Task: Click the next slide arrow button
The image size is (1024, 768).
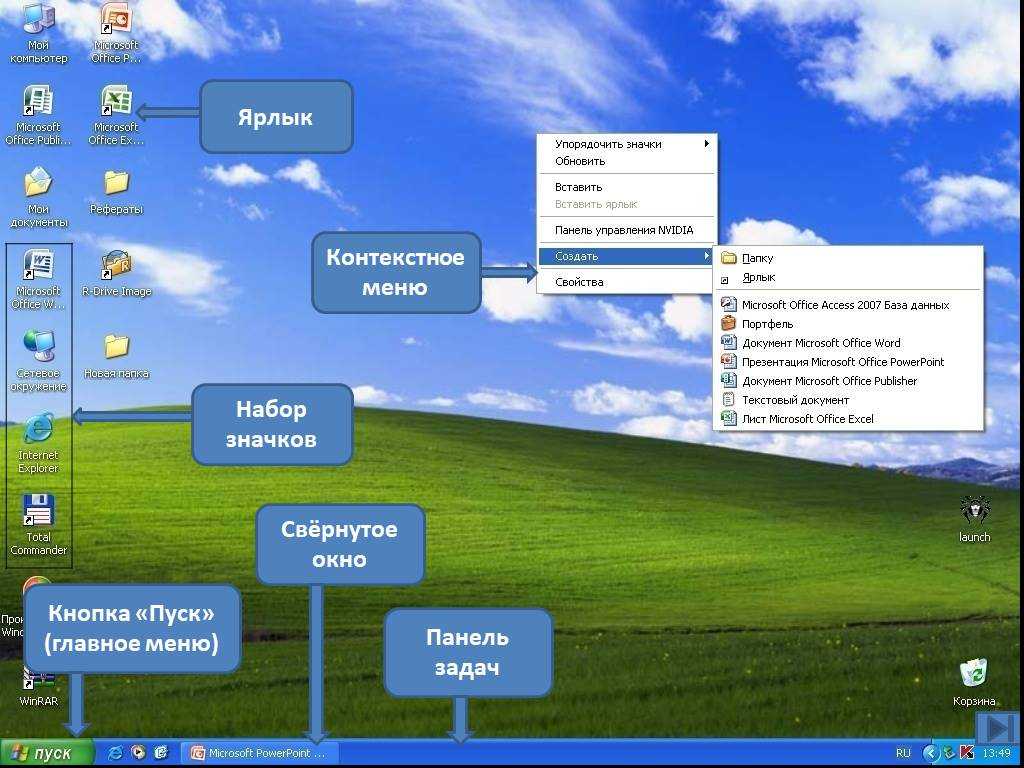Action: [x=998, y=727]
